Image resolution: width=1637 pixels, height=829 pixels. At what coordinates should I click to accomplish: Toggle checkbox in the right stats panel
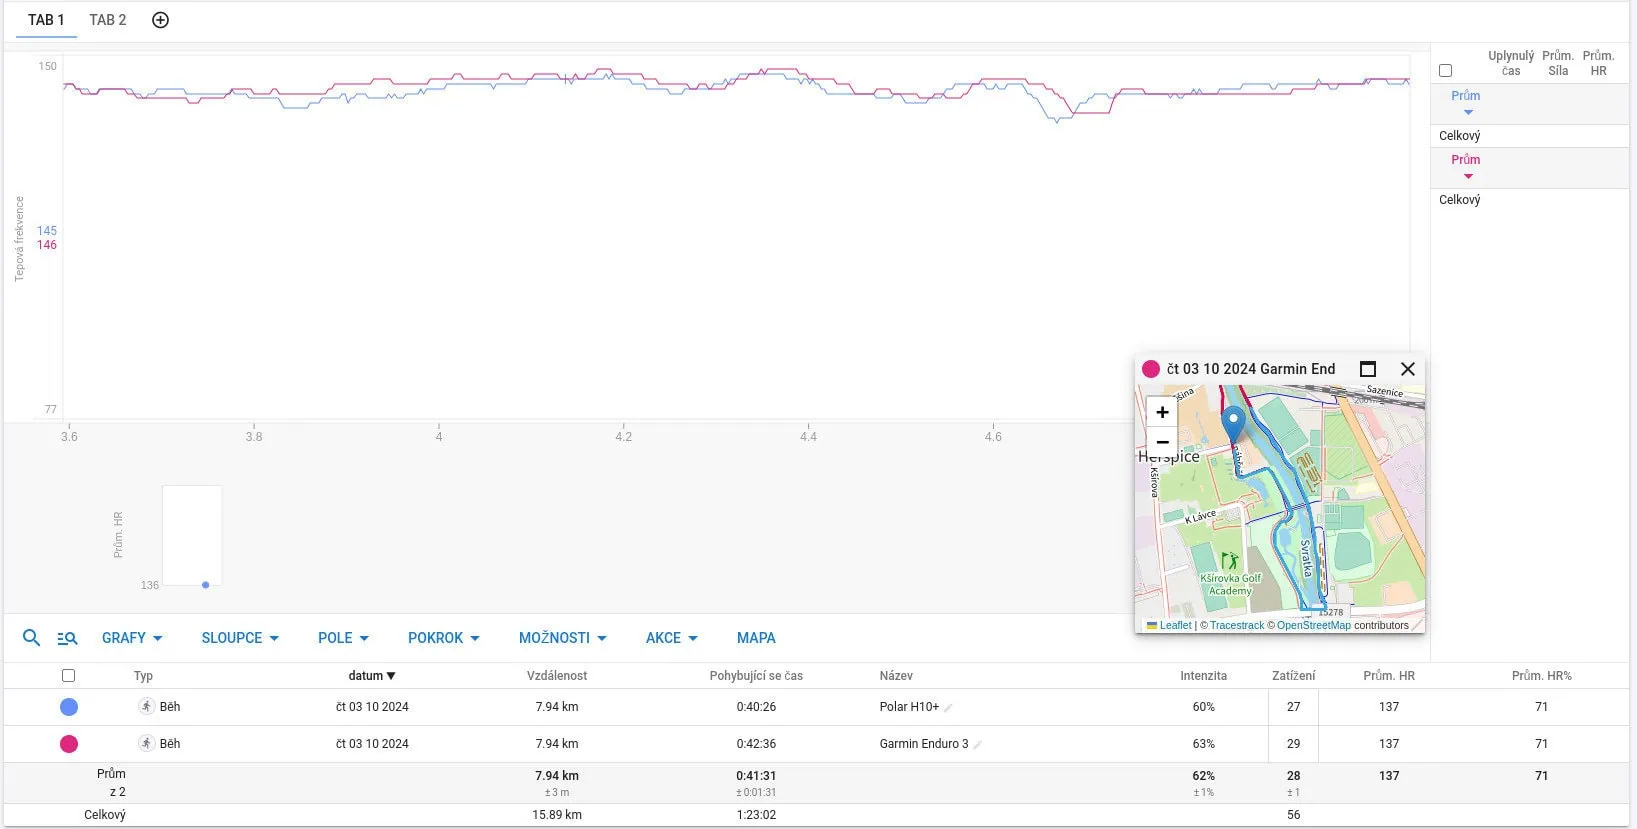[x=1445, y=71]
